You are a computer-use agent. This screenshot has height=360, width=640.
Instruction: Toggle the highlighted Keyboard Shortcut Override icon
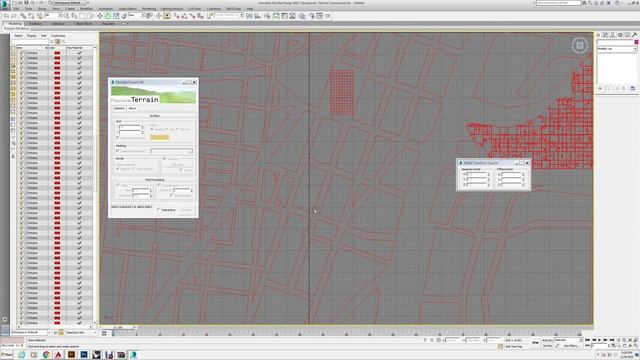pos(167,16)
